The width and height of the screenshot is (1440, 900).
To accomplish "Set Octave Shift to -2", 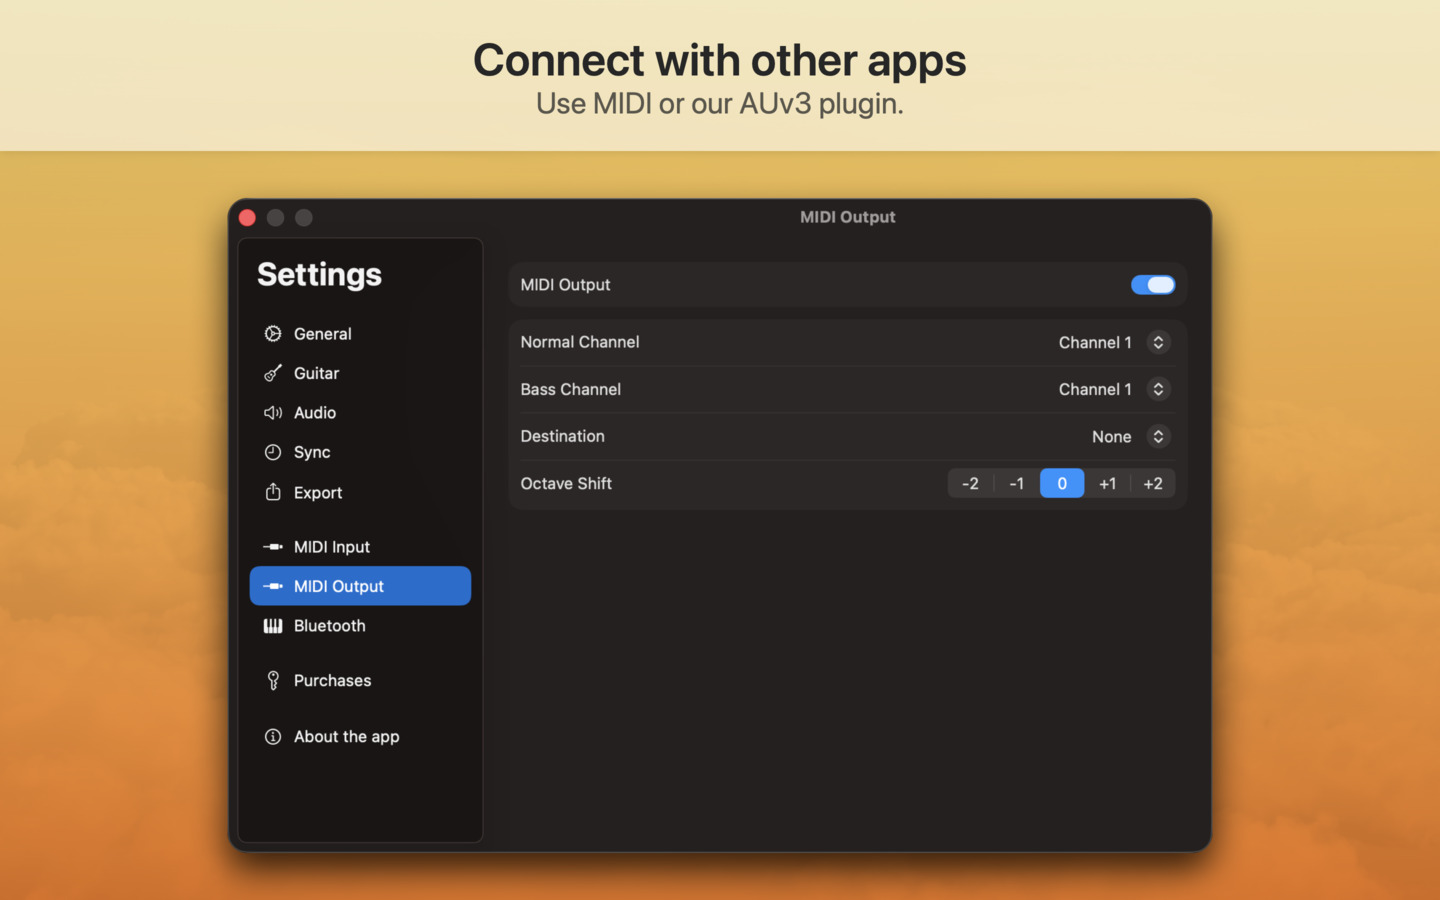I will [970, 484].
